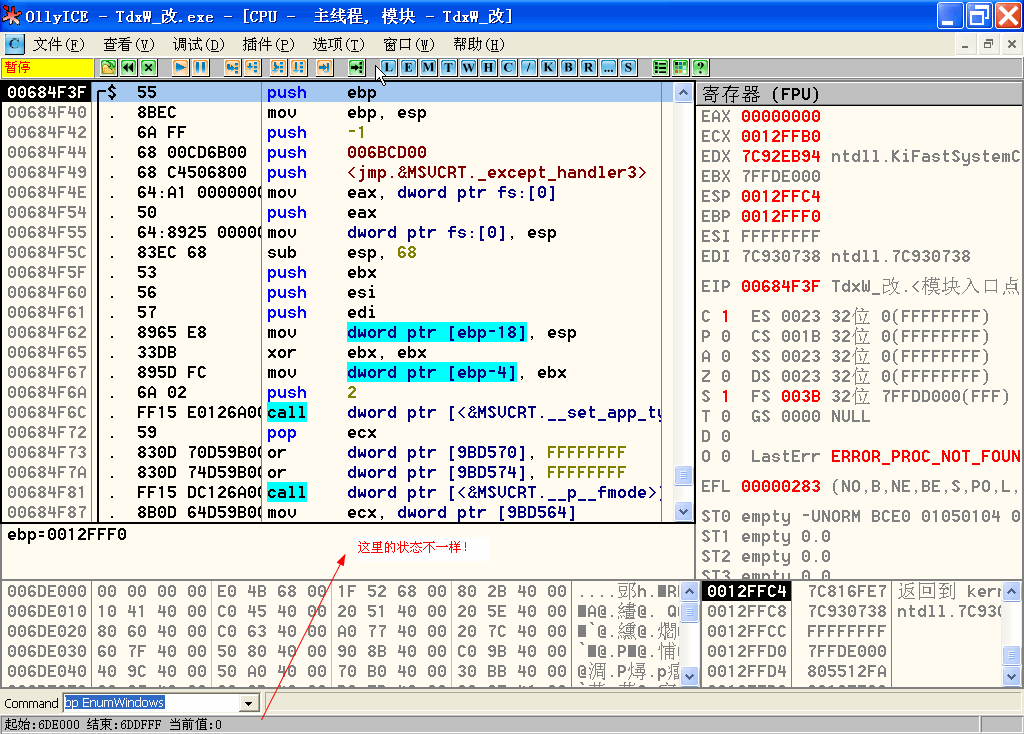Click the EAX register value 00000000

click(780, 117)
